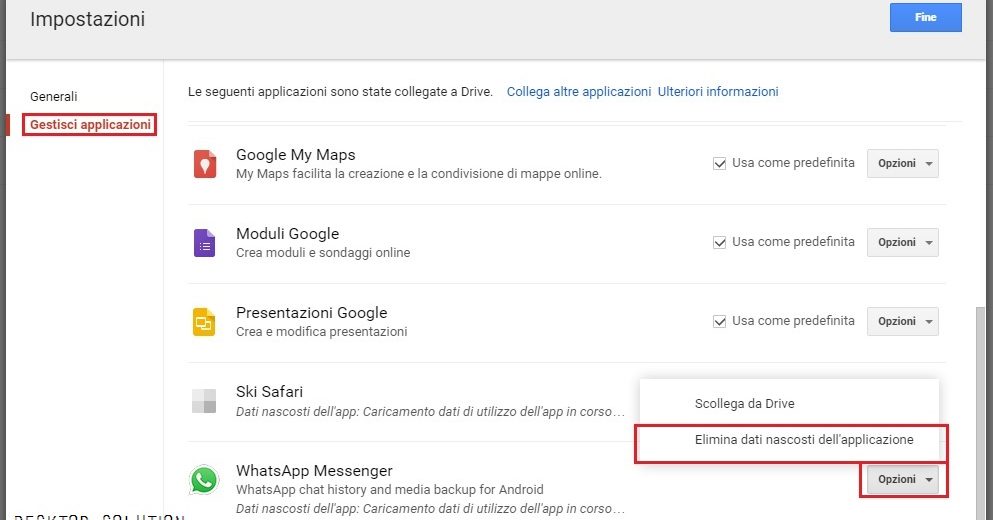
Task: Click WhatsApp Messenger Opzioni dropdown button
Action: (x=902, y=480)
